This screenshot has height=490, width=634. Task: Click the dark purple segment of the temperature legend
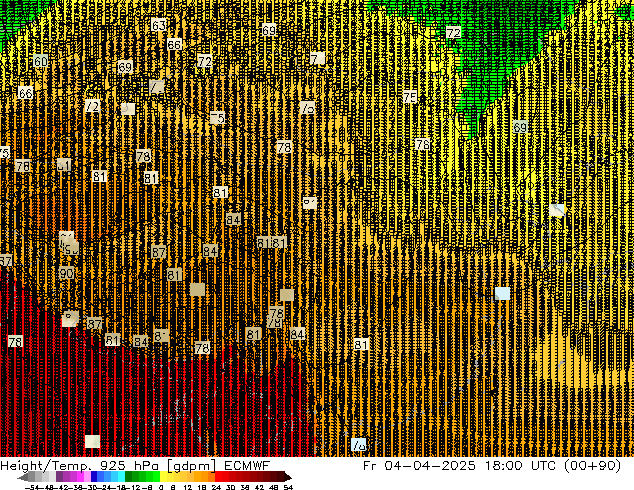59,477
